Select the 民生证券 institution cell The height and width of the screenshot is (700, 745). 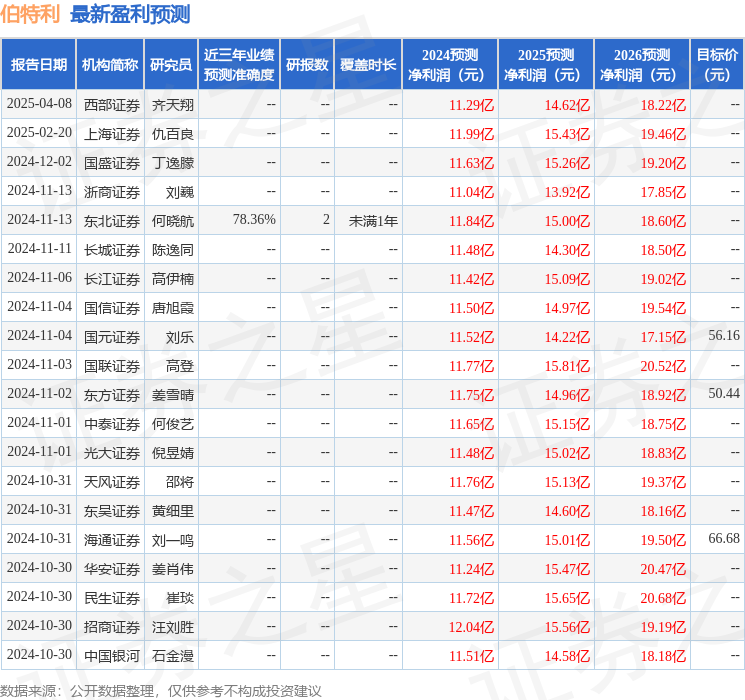(112, 598)
